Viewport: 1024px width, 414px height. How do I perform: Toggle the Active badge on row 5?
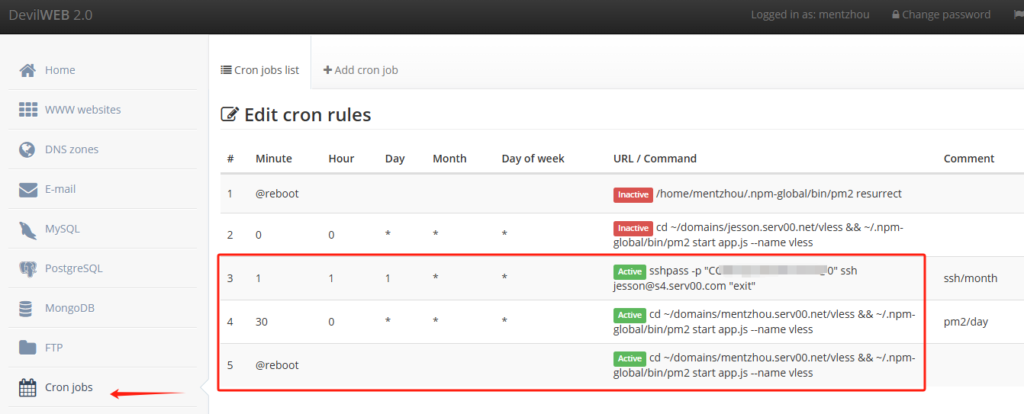pos(629,358)
